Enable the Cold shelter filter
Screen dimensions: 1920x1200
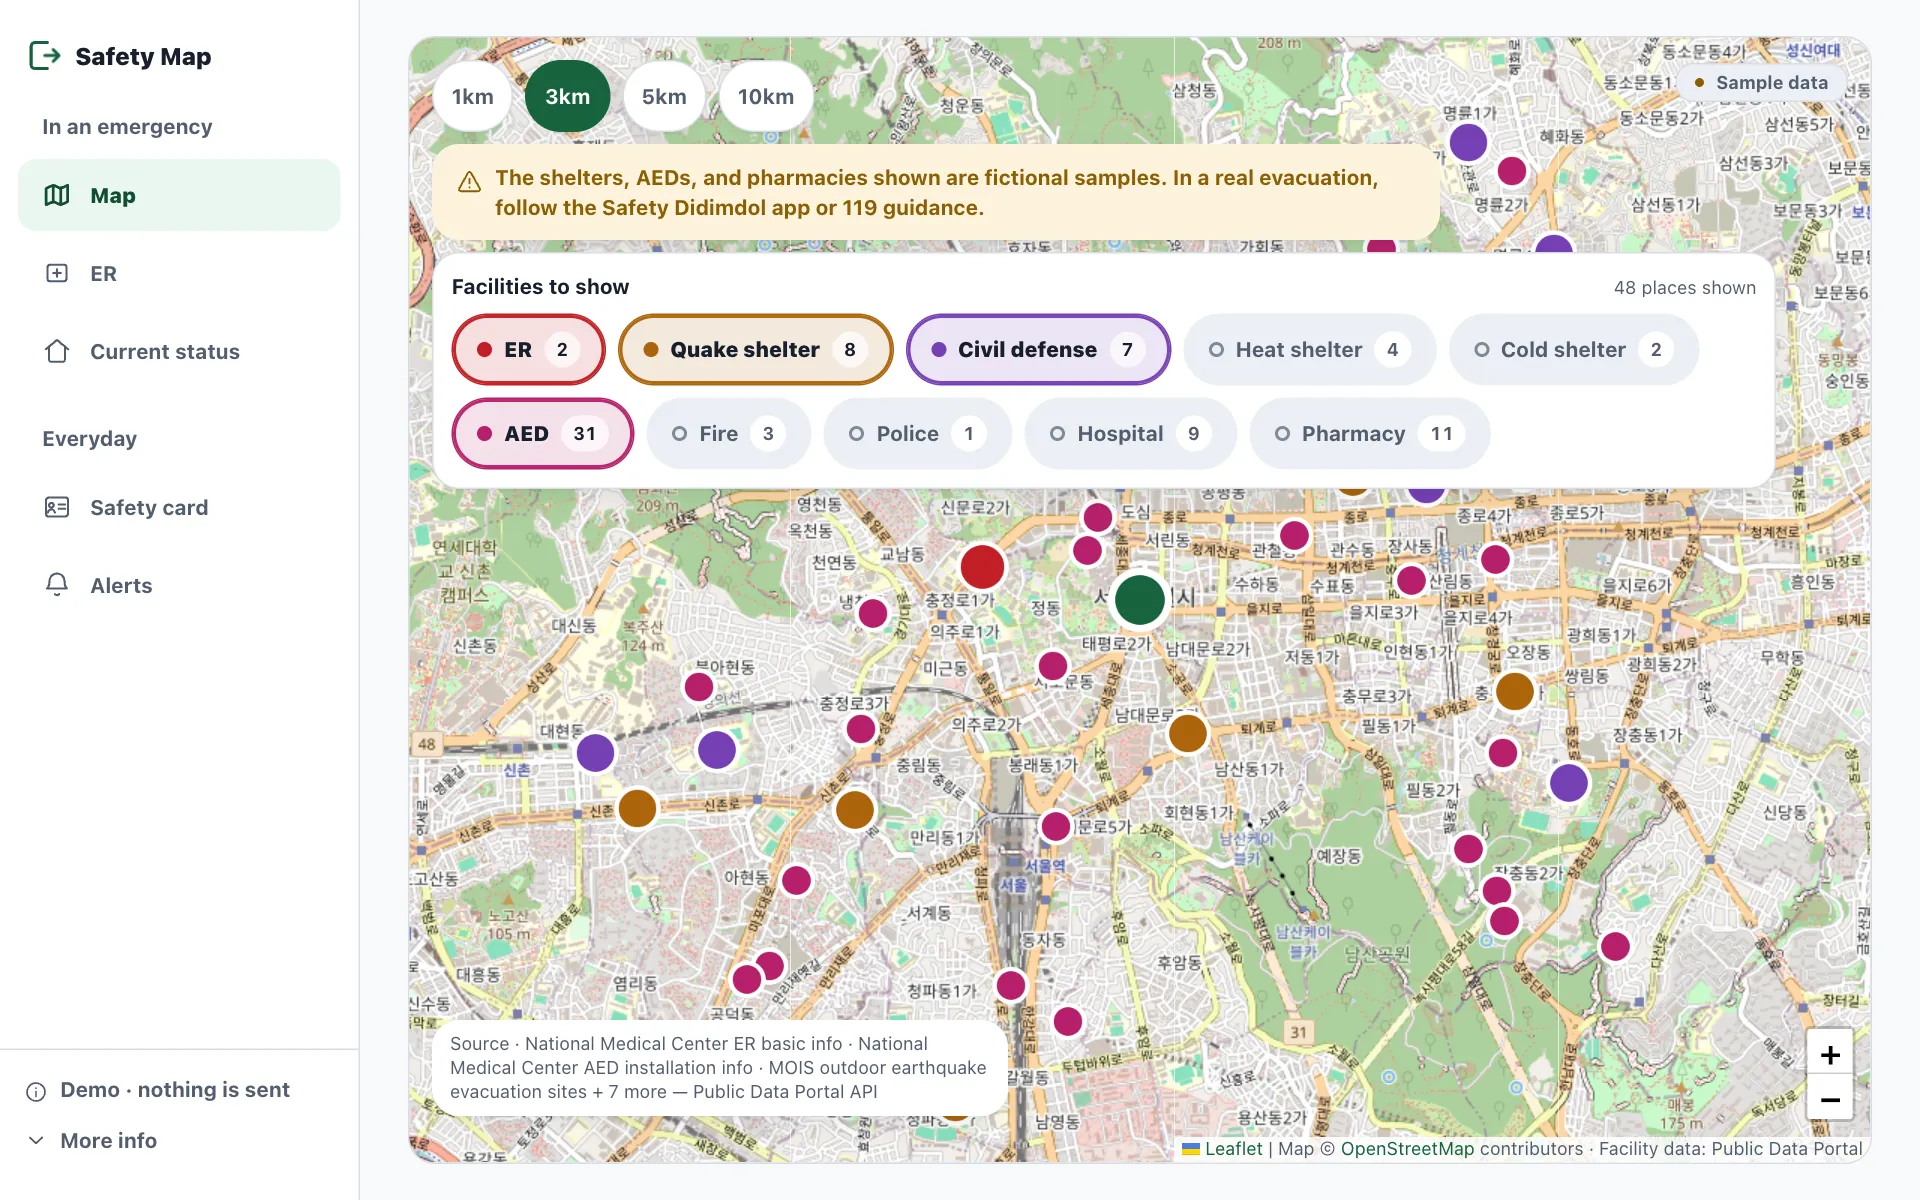(1573, 349)
